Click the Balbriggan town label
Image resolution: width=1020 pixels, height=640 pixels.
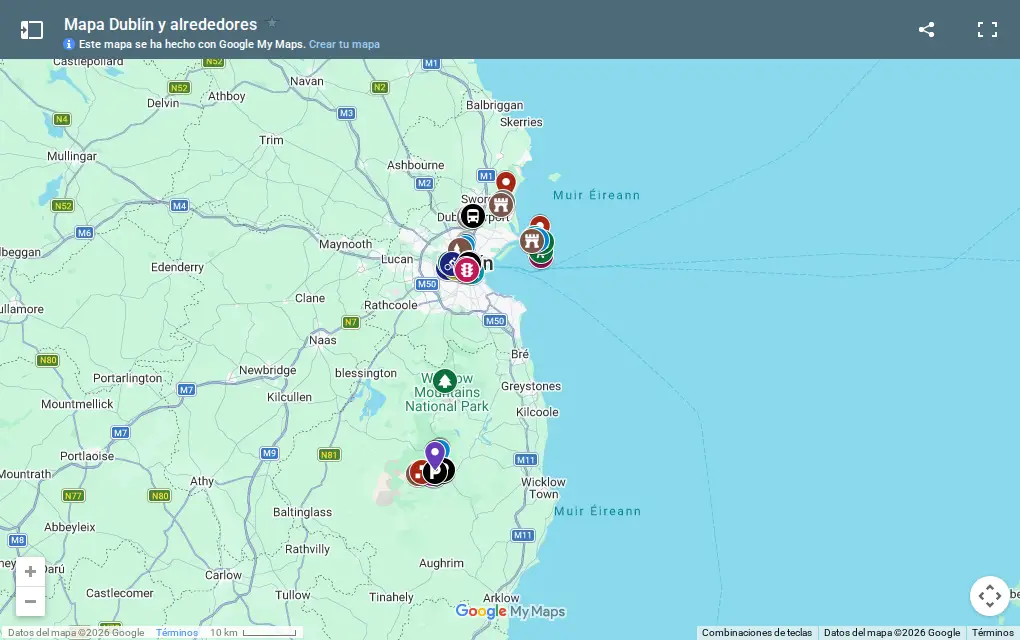494,105
